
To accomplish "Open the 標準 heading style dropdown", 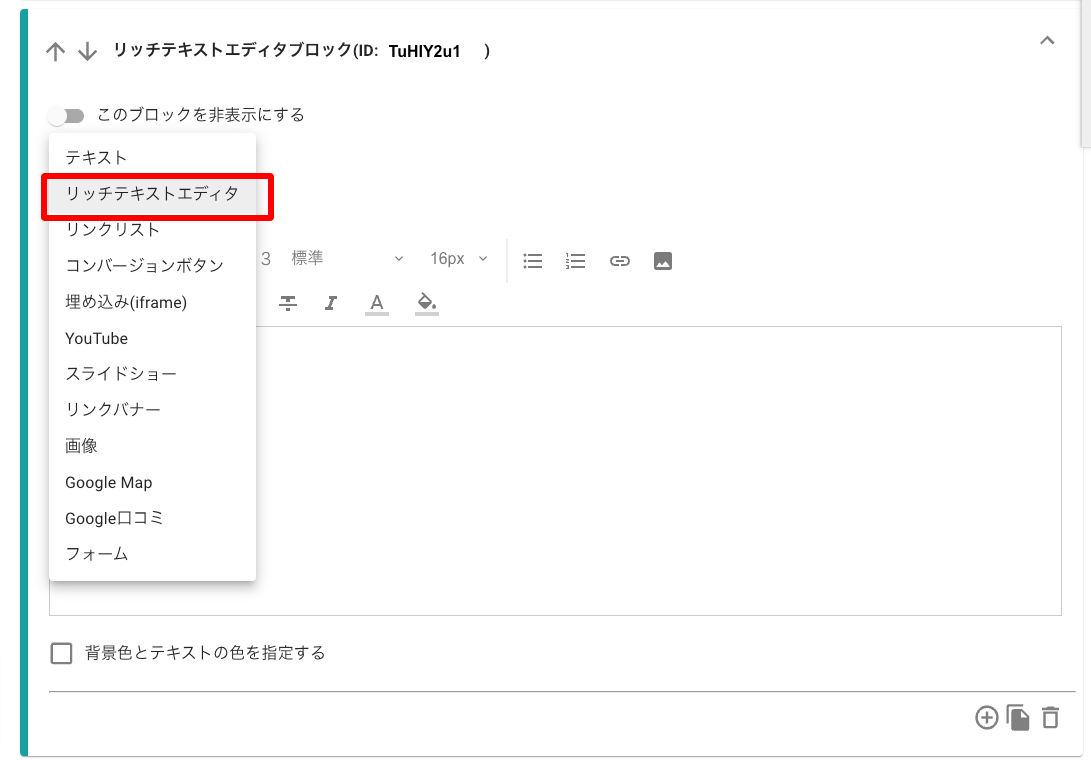I will 347,259.
